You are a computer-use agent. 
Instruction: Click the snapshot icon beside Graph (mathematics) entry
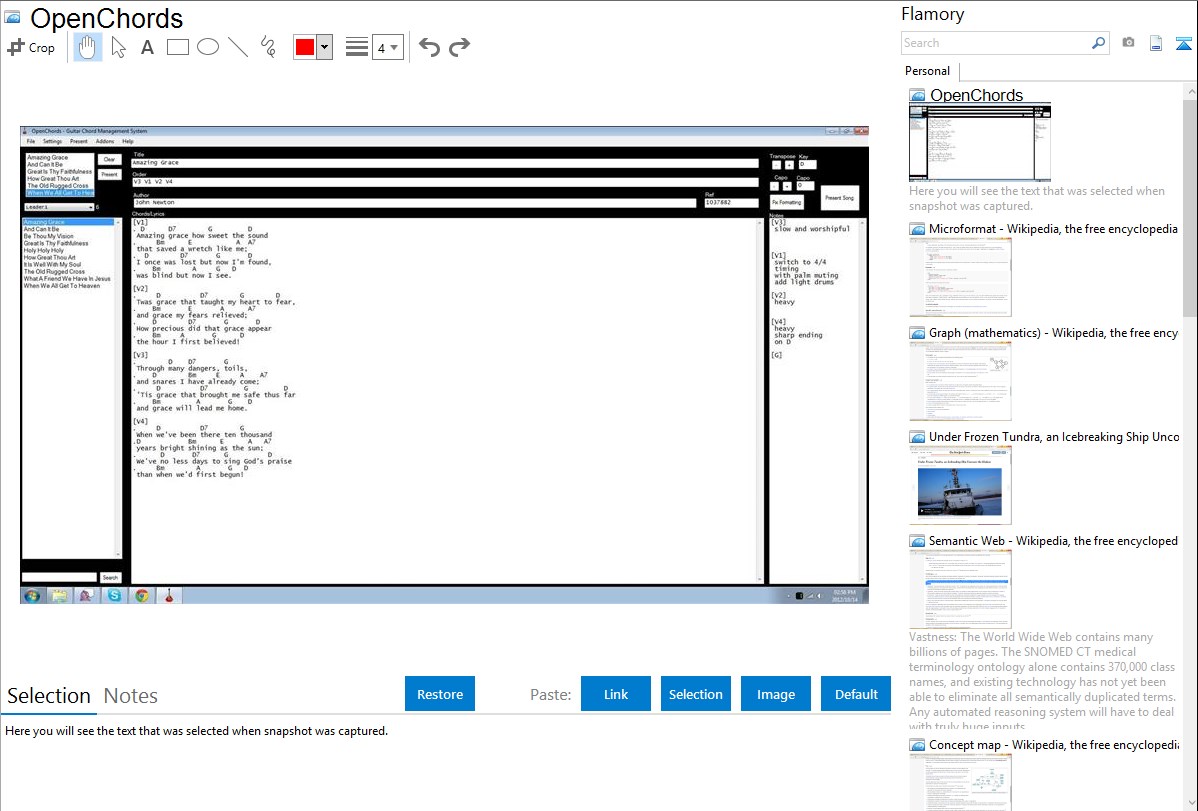pos(917,333)
